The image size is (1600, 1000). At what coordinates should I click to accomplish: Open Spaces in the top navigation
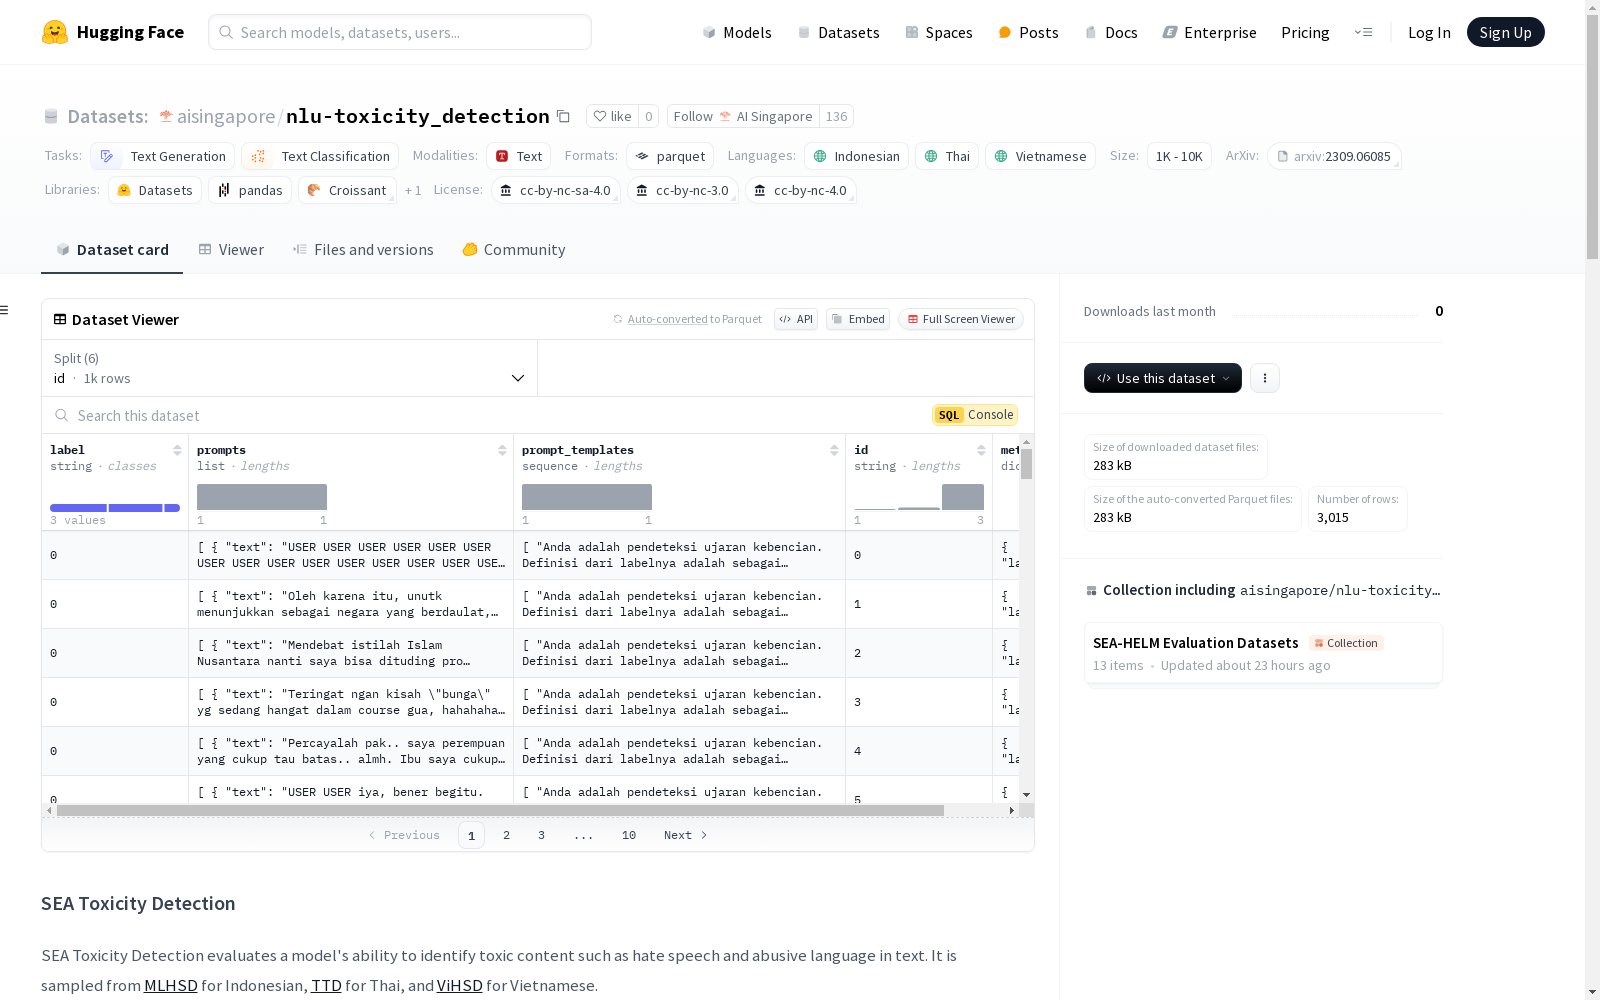click(x=939, y=32)
